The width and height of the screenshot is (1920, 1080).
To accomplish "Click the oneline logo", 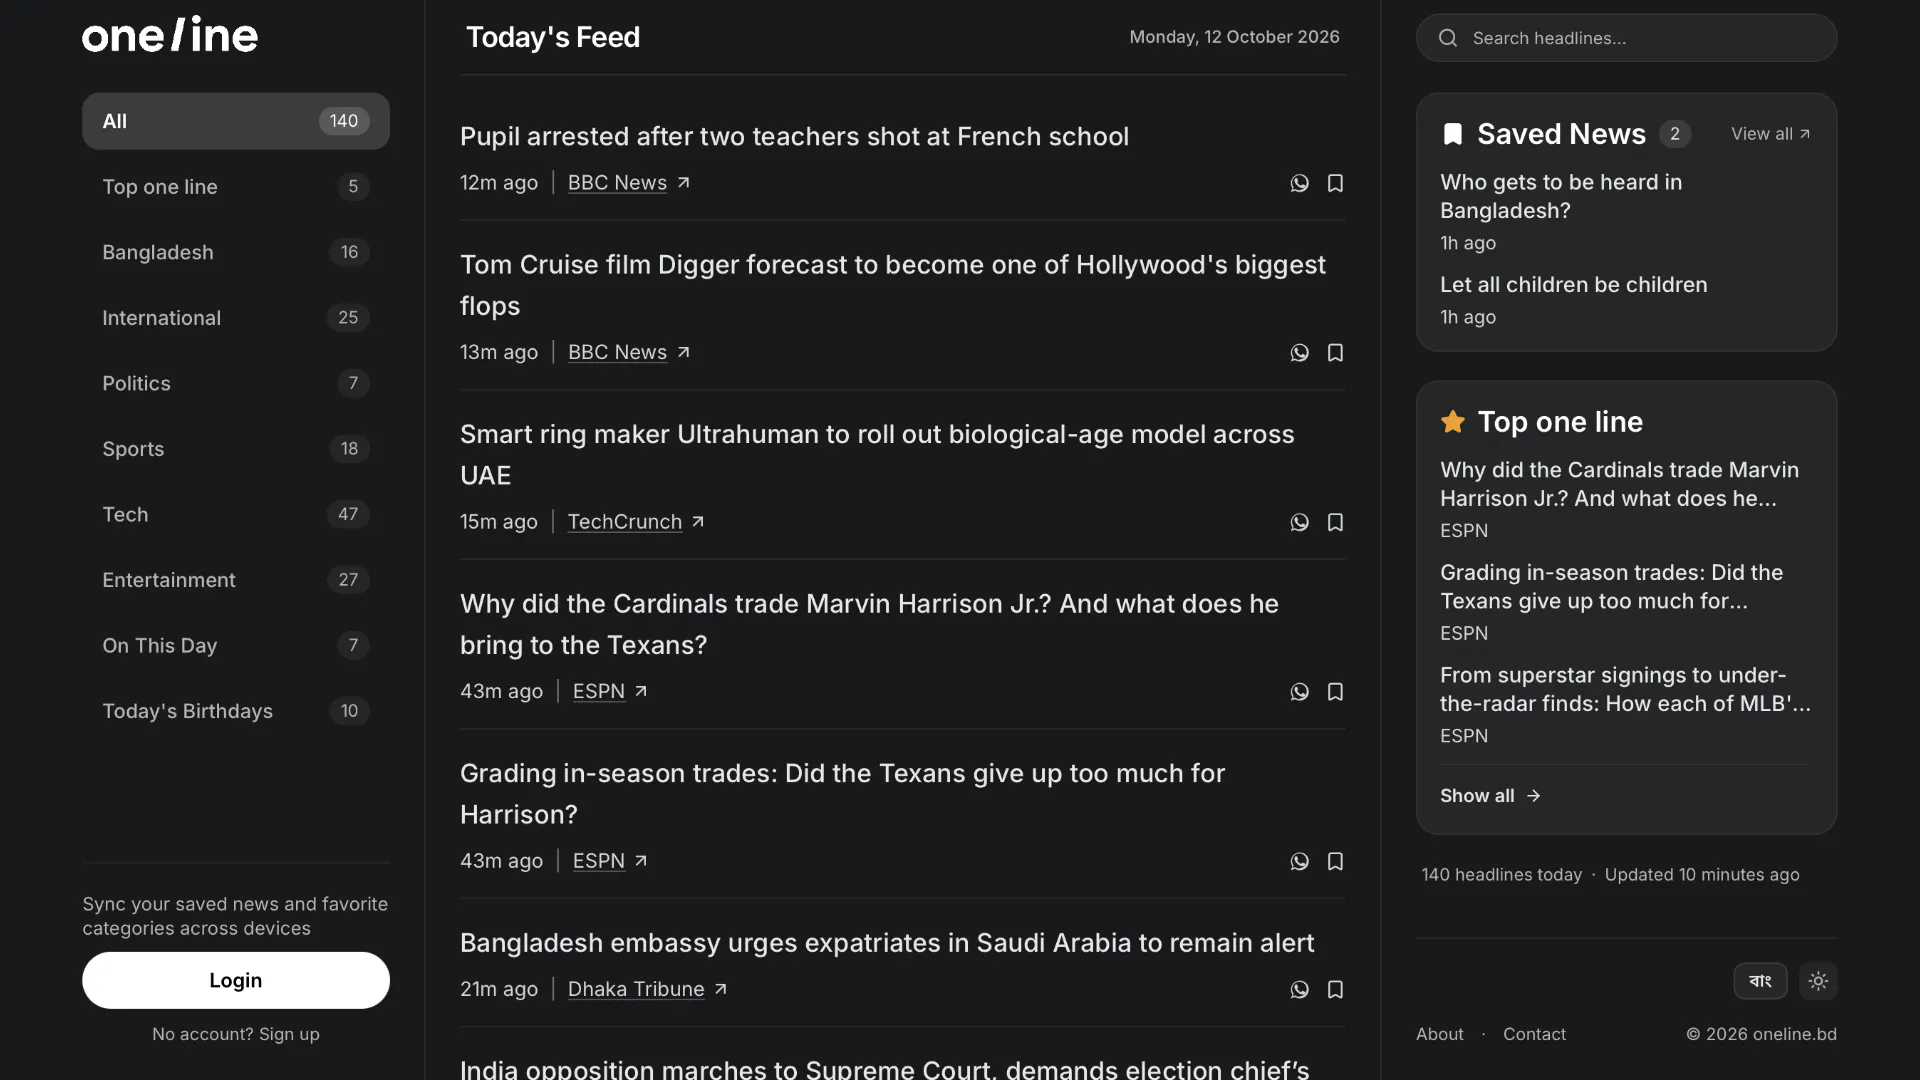I will pos(170,35).
